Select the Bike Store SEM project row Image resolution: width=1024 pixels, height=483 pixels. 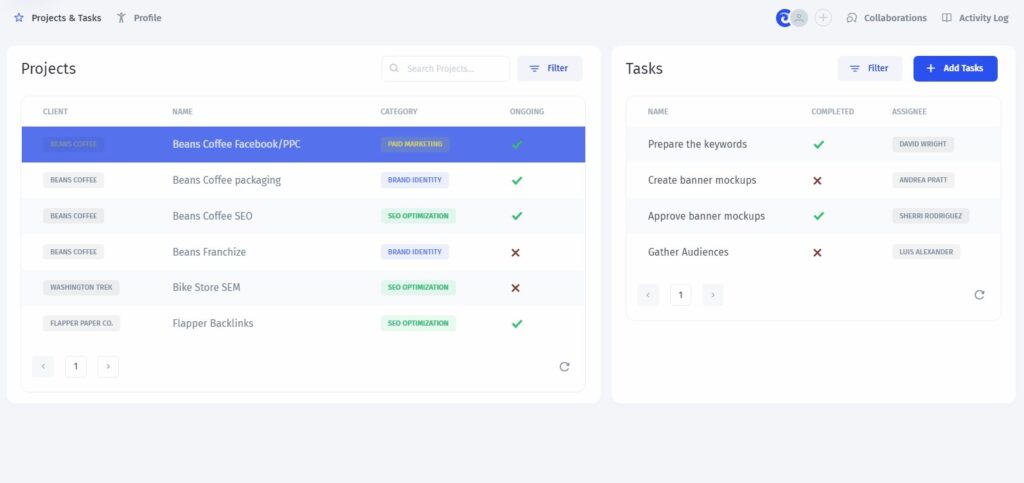(x=303, y=288)
